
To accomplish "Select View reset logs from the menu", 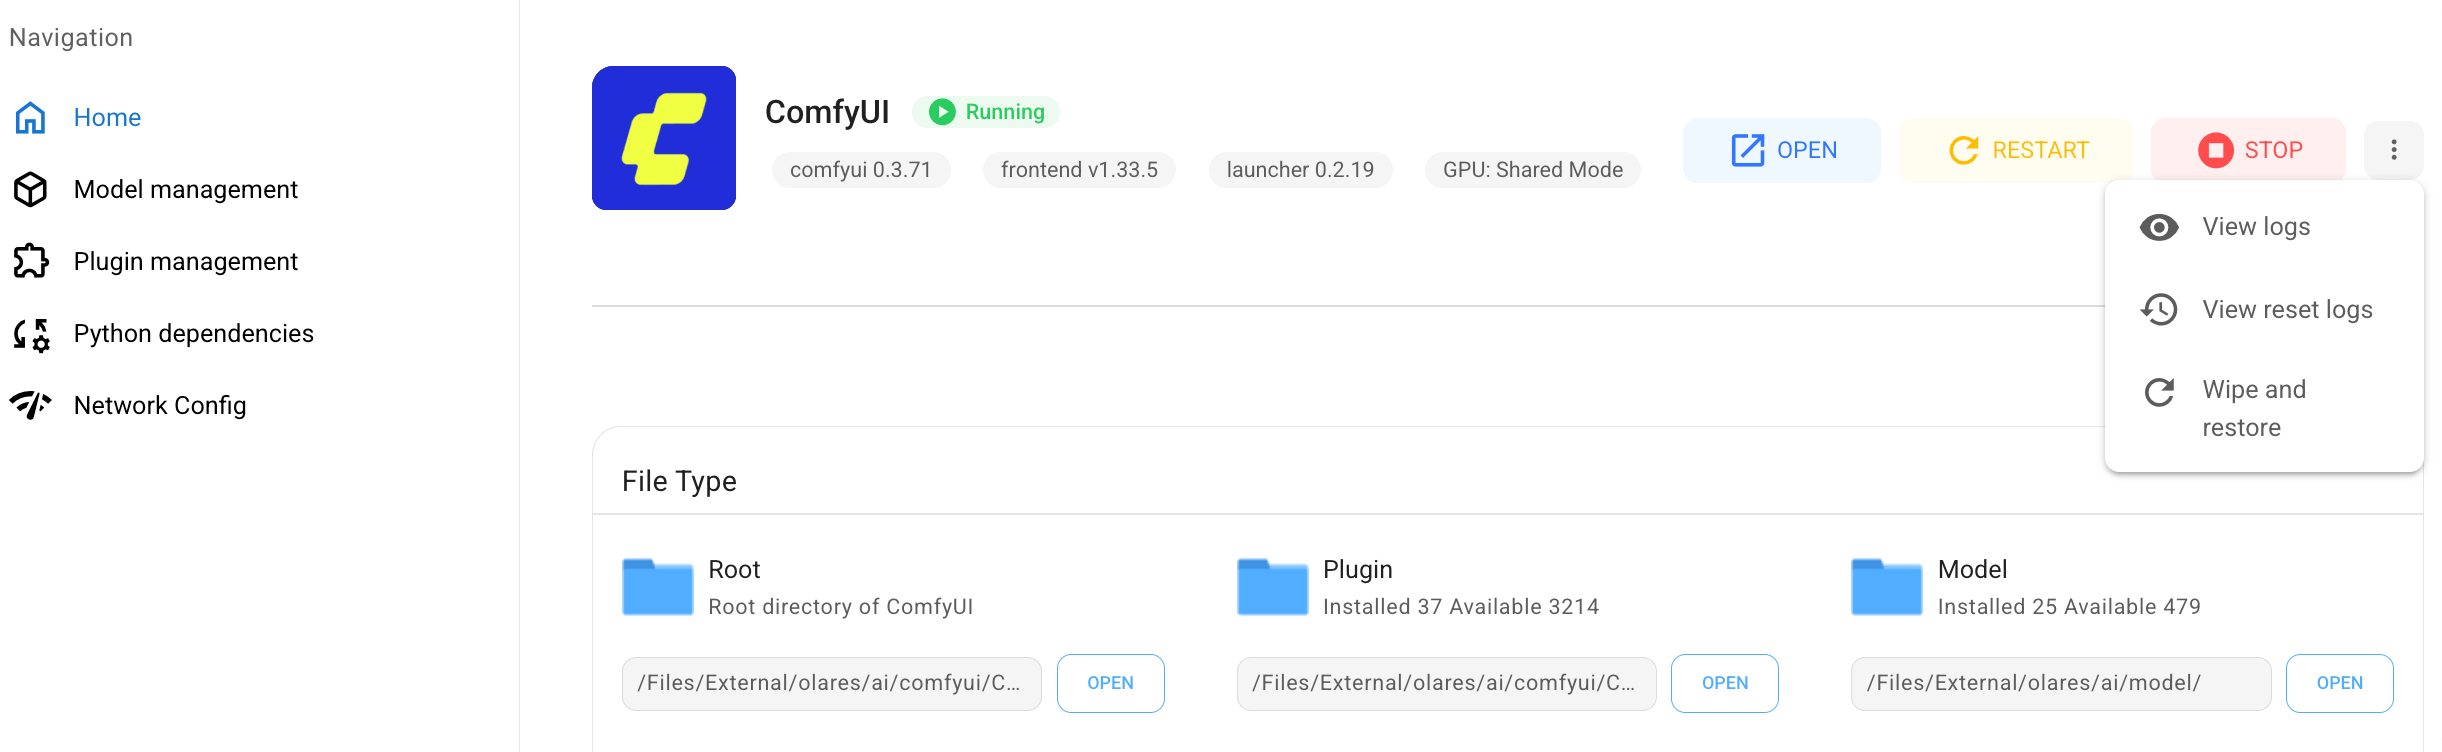I will [2288, 309].
